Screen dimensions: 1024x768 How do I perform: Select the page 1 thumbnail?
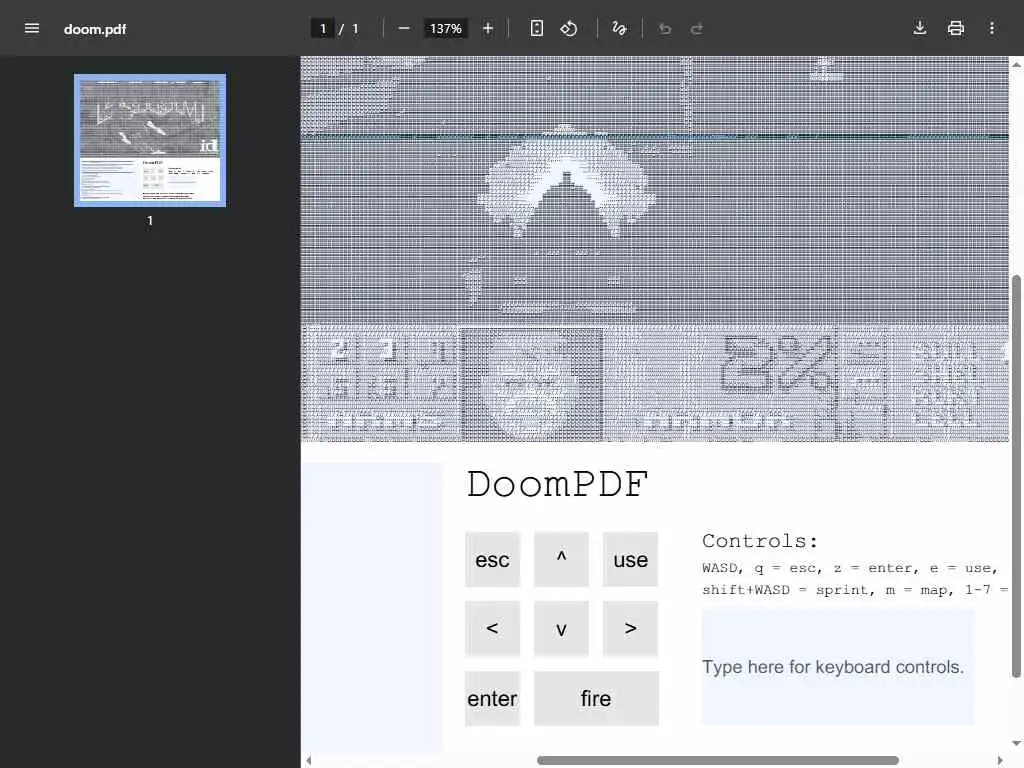tap(150, 140)
